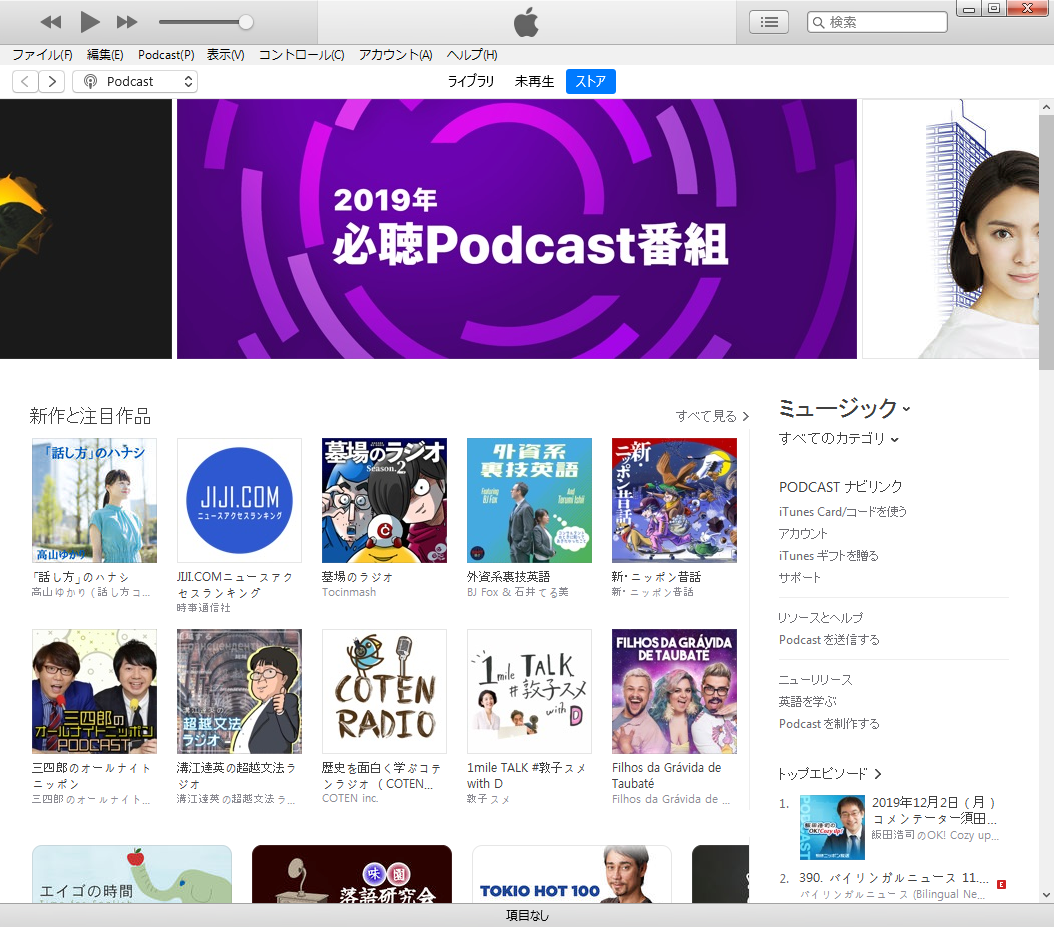1054x927 pixels.
Task: Click iTunes ギフトを贈る link
Action: [x=829, y=556]
